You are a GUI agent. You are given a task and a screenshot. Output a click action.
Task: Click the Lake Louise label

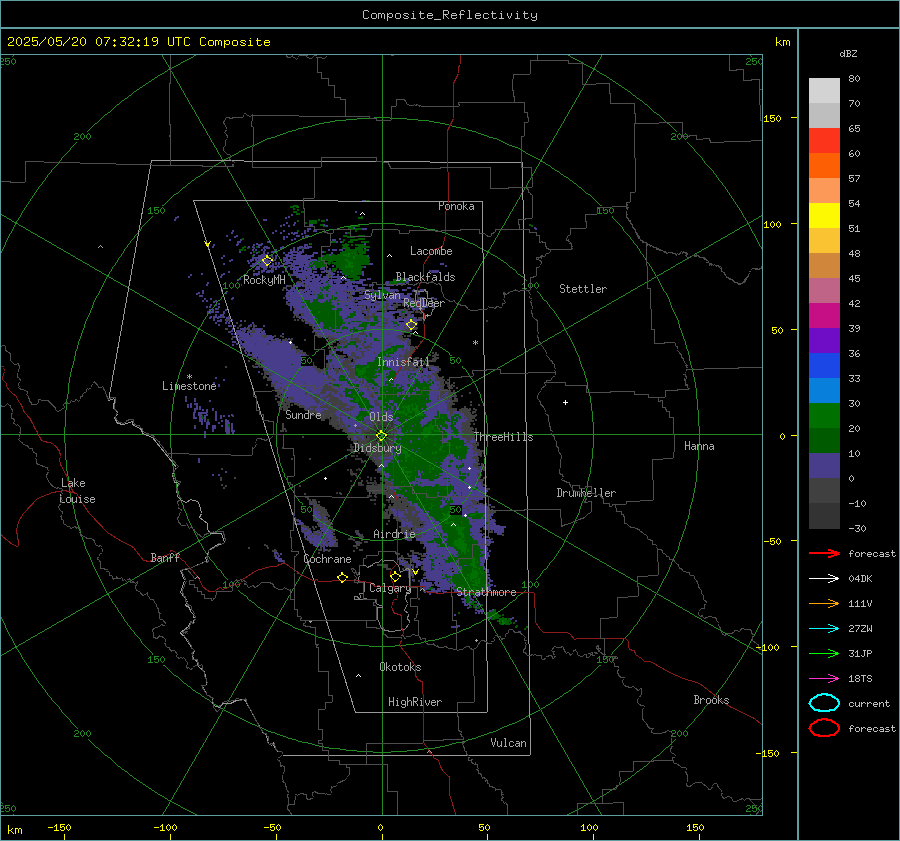(78, 491)
